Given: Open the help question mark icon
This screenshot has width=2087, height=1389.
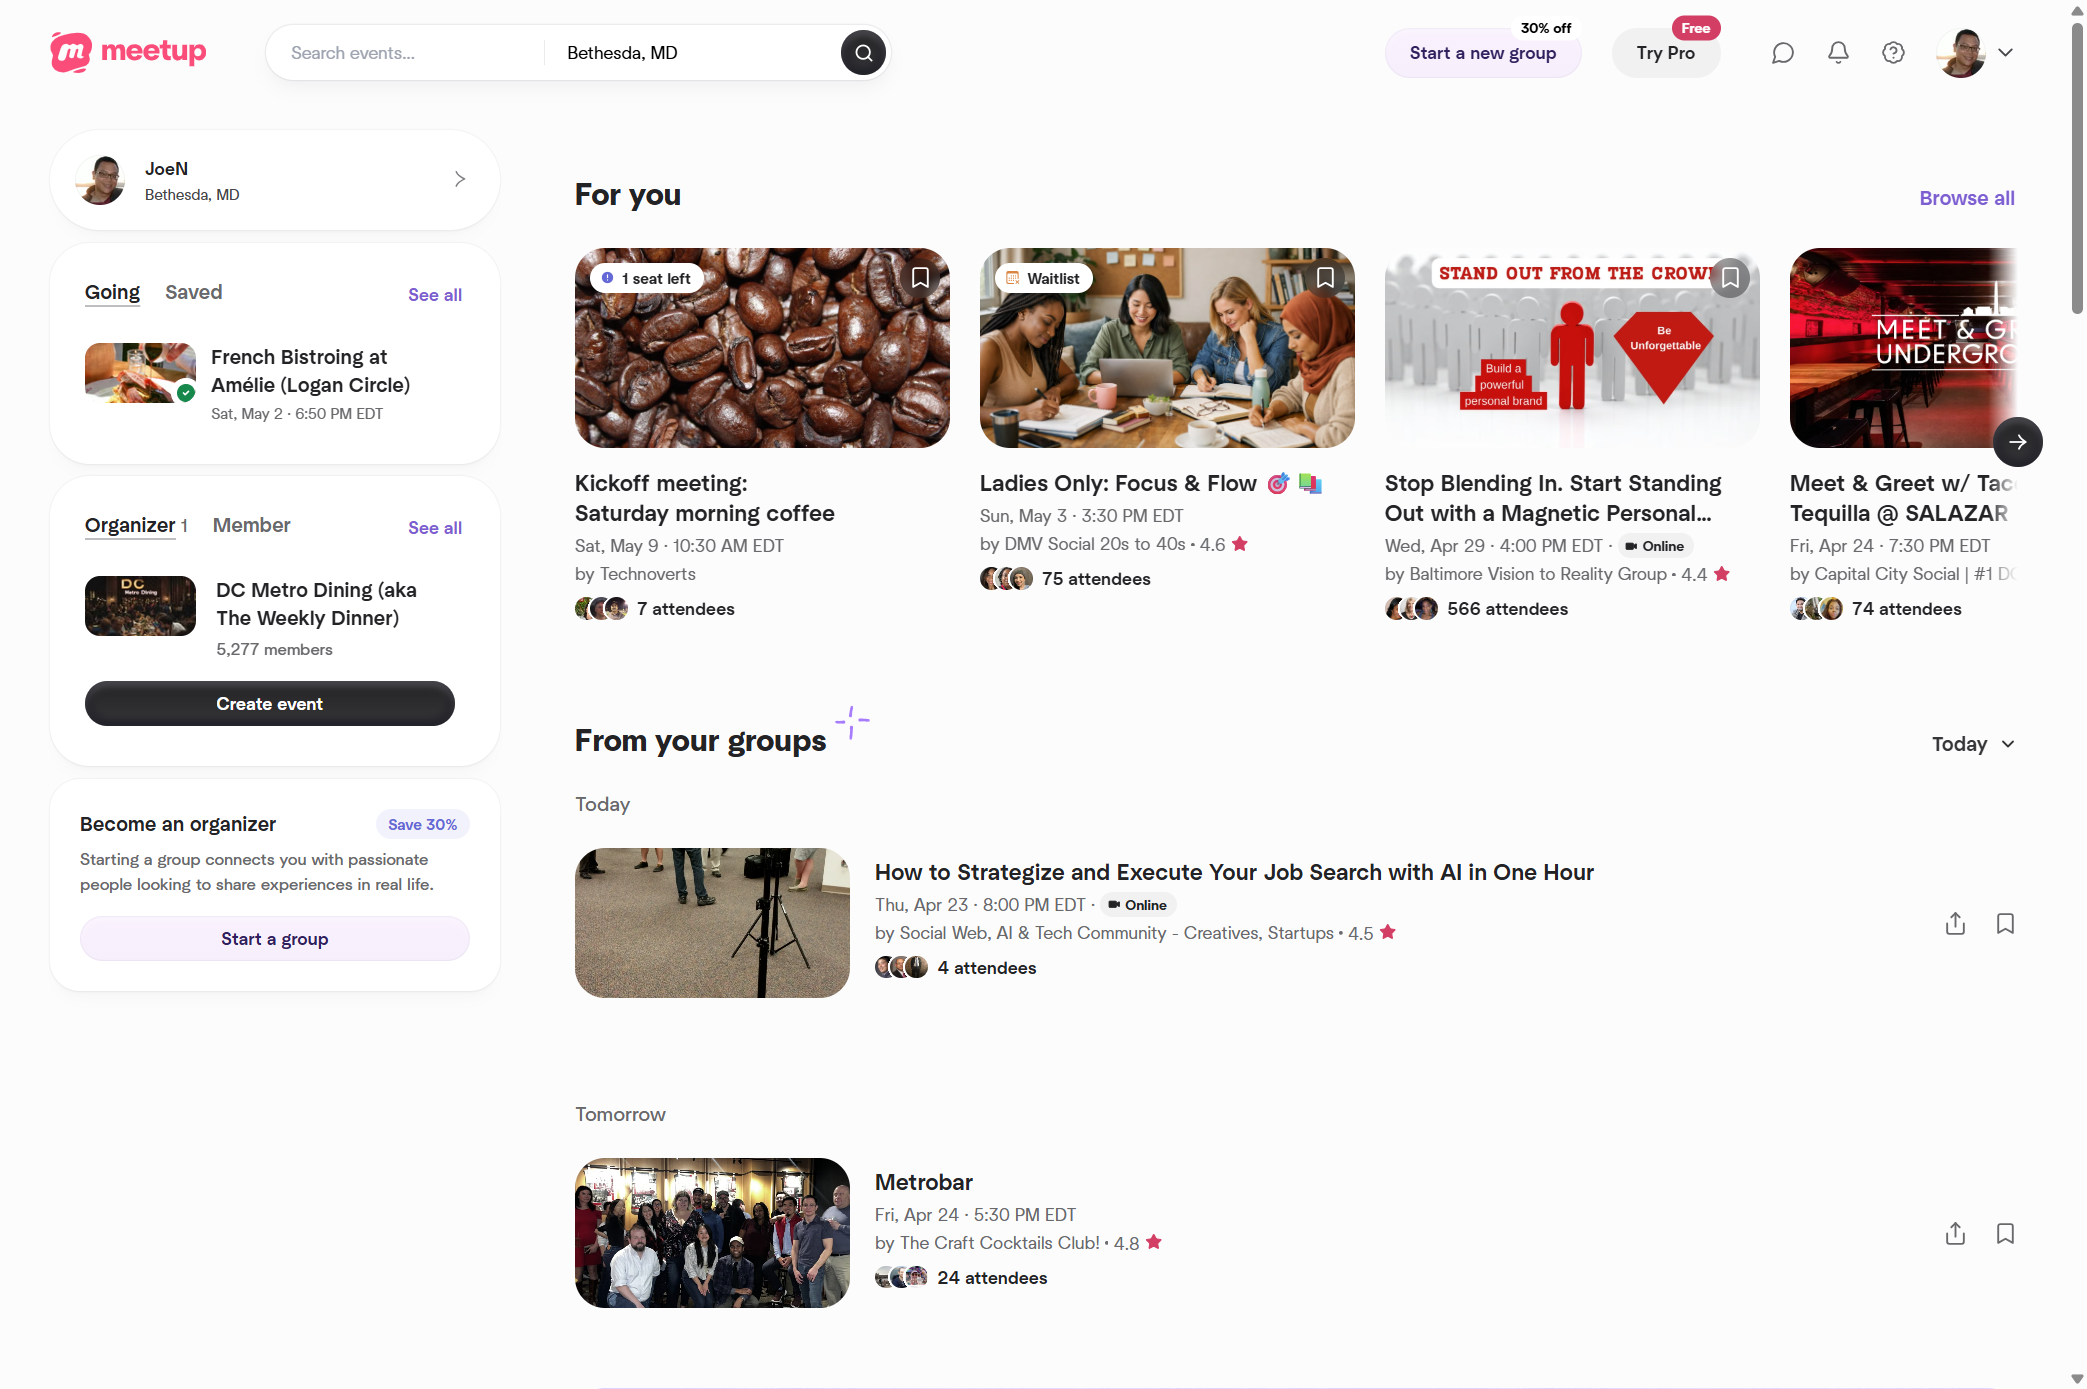Looking at the screenshot, I should (x=1893, y=53).
